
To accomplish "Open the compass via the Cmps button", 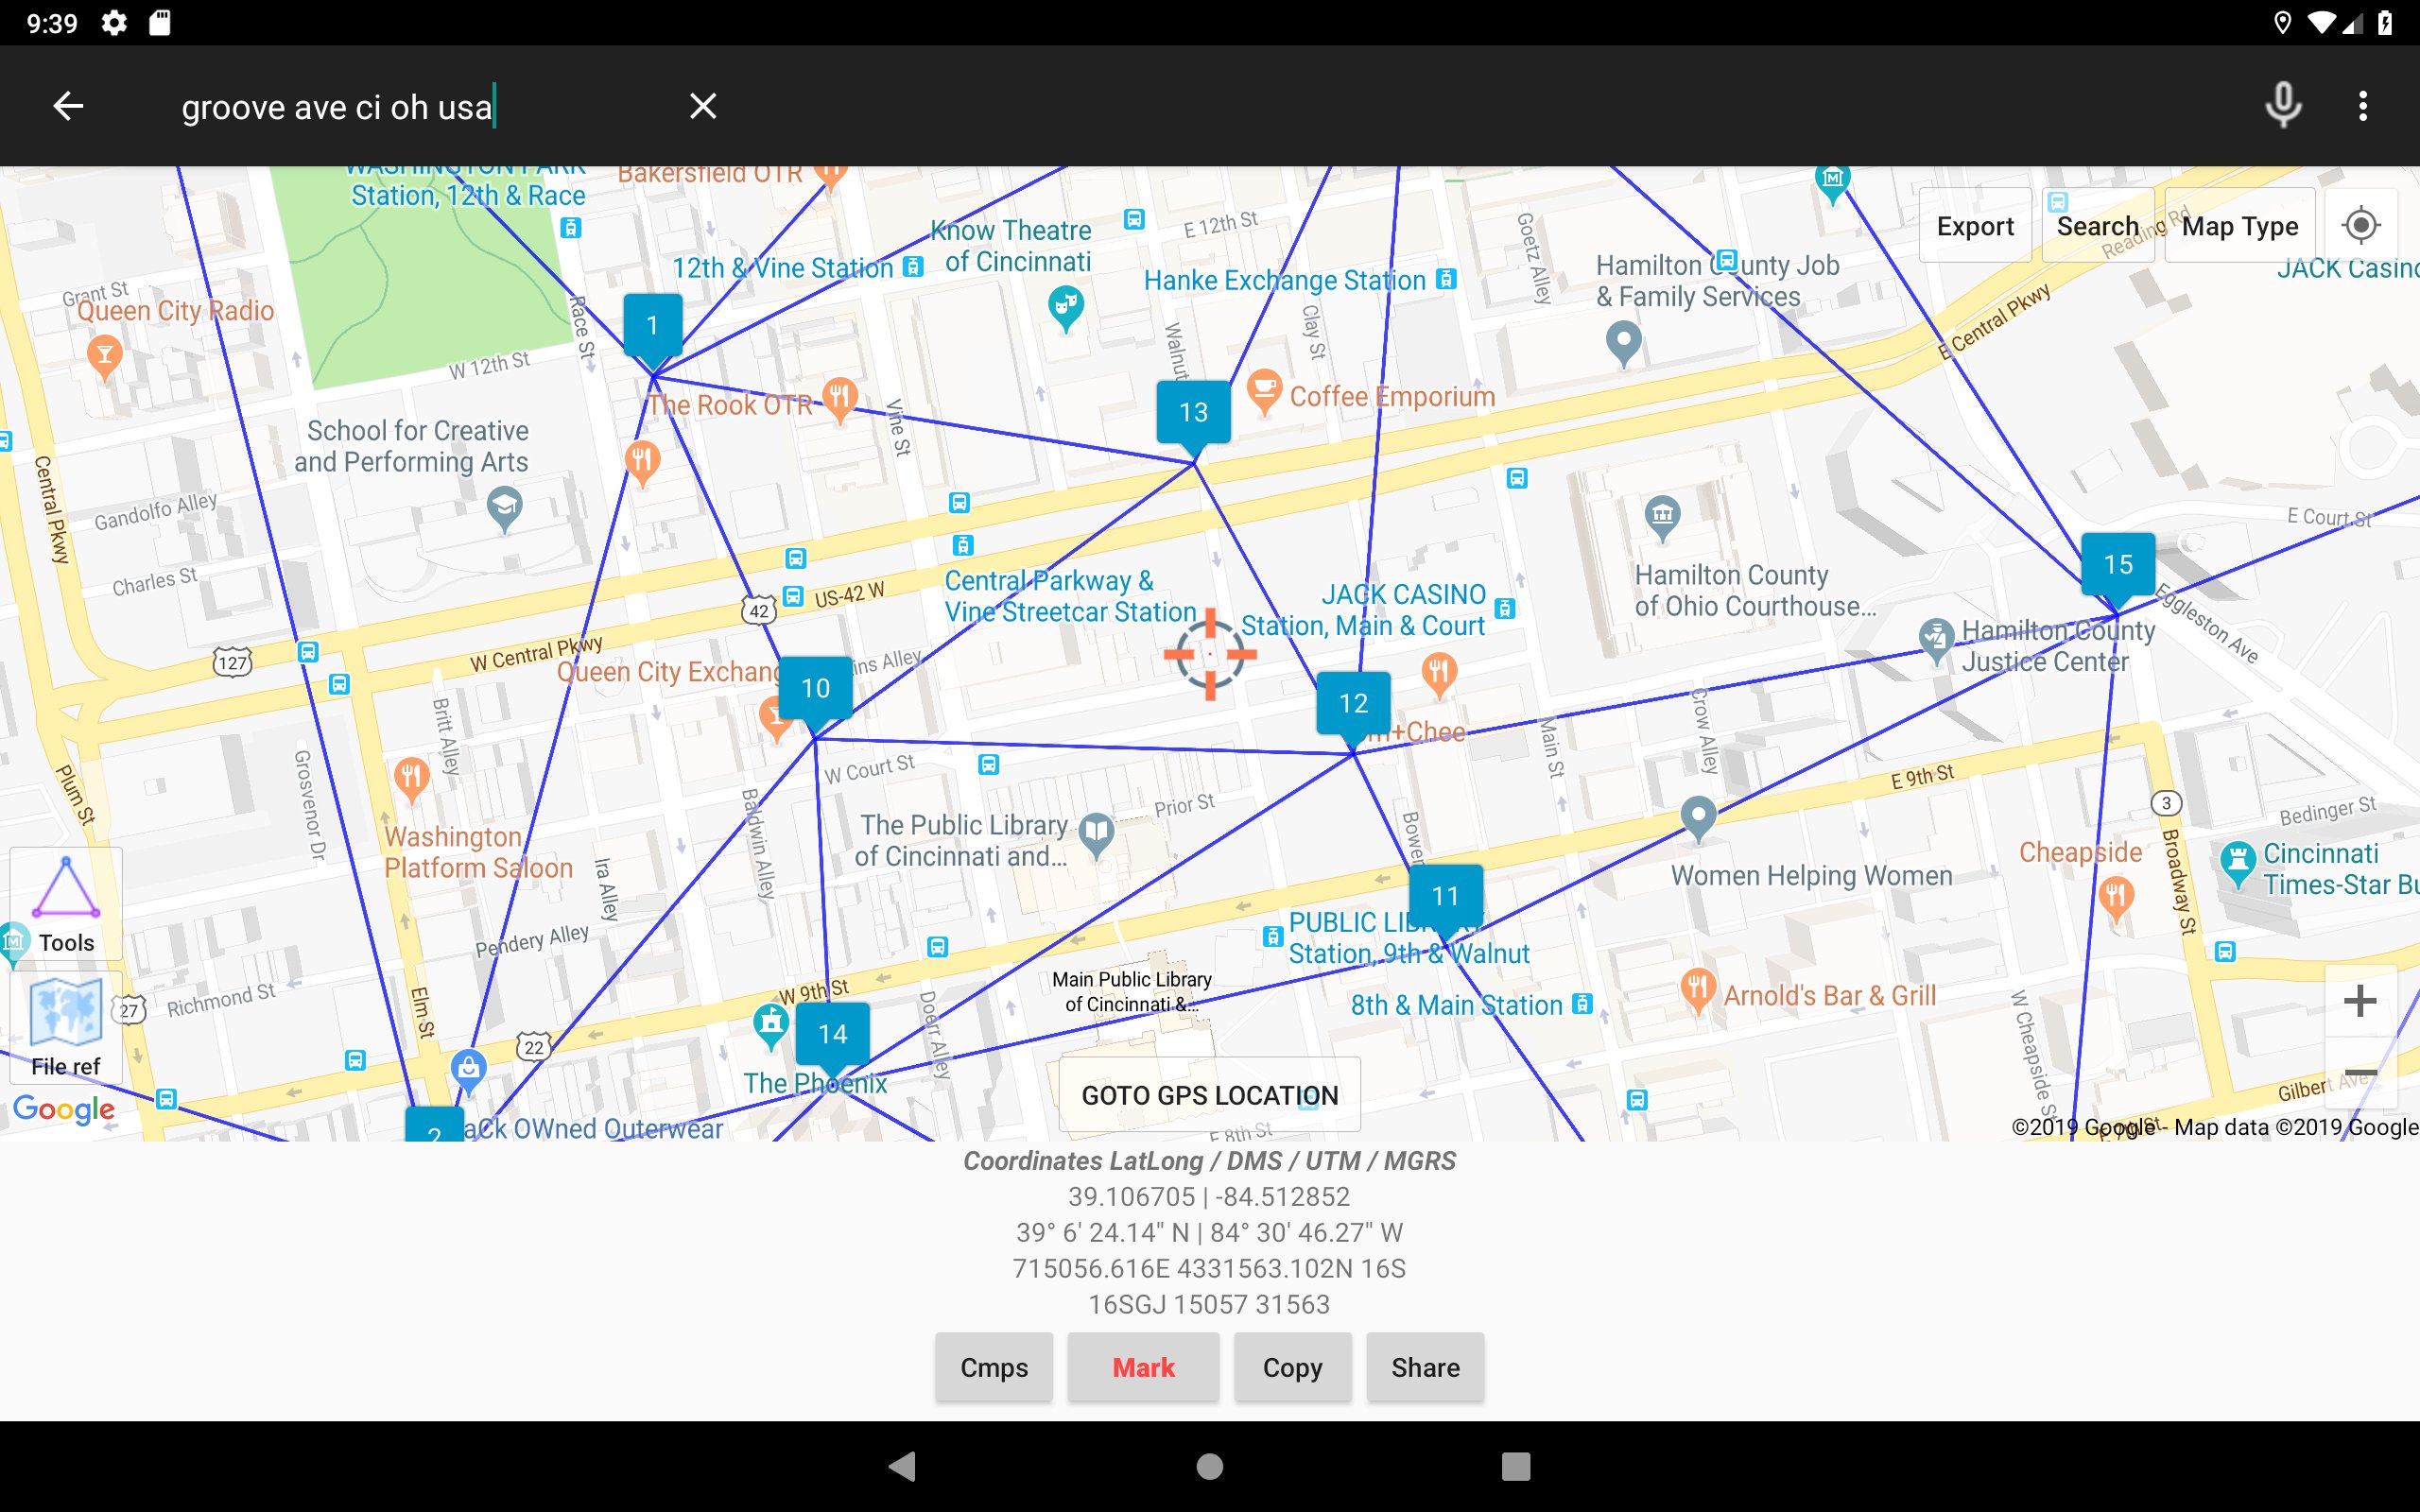I will click(993, 1367).
